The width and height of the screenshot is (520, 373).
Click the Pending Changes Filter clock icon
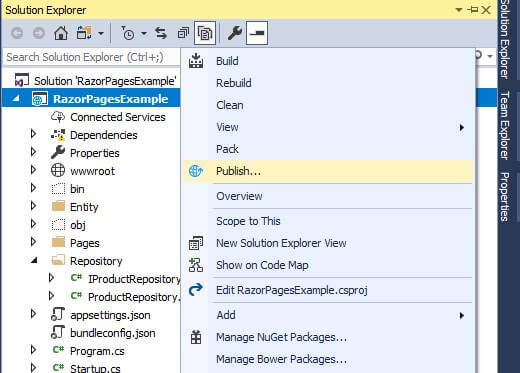(x=128, y=33)
